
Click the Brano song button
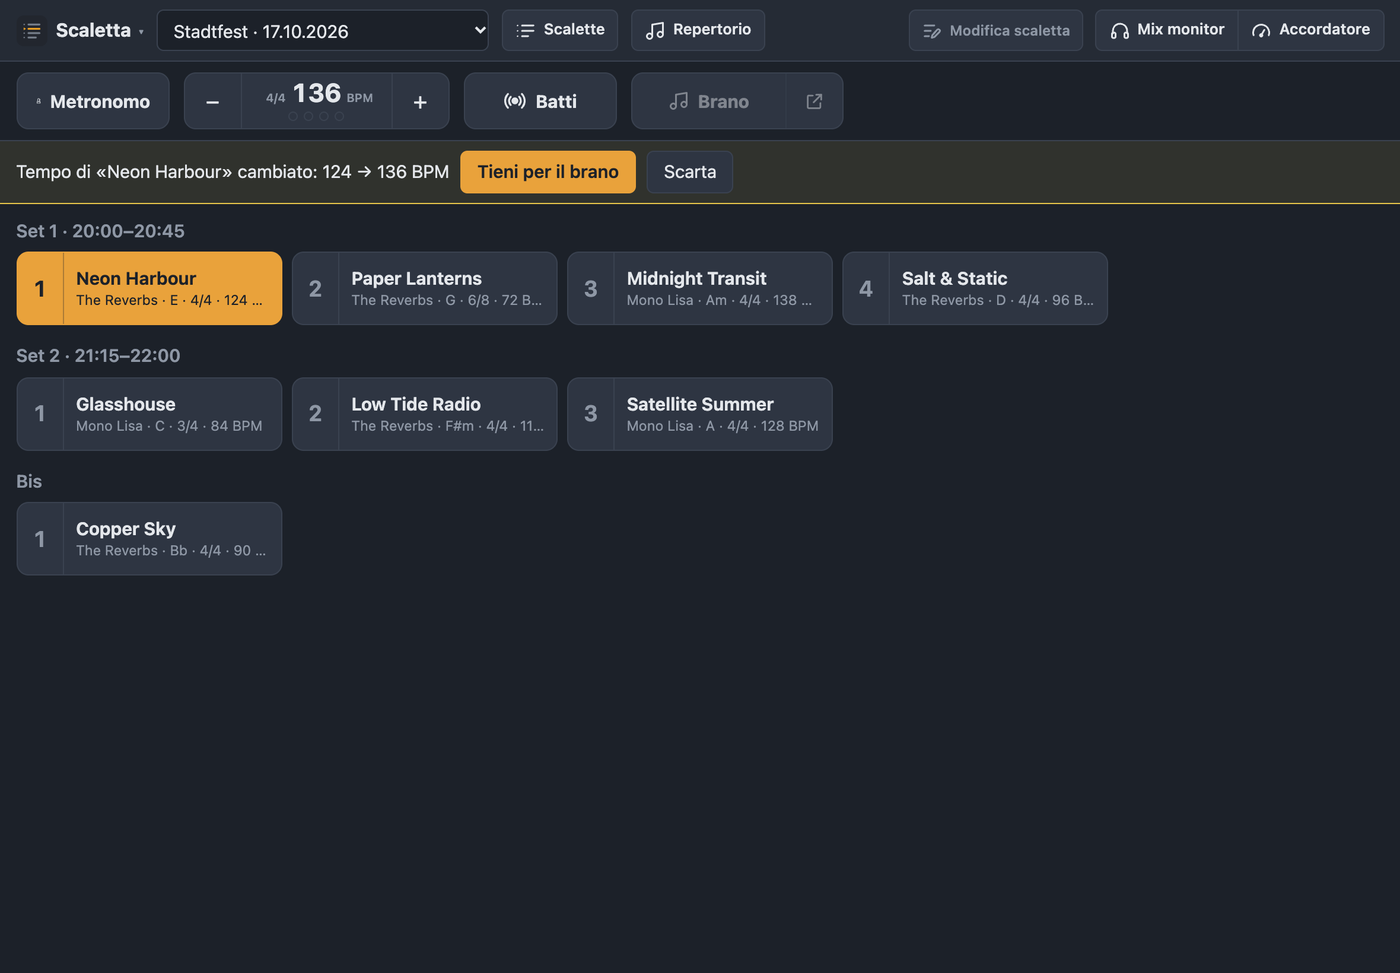pos(708,101)
